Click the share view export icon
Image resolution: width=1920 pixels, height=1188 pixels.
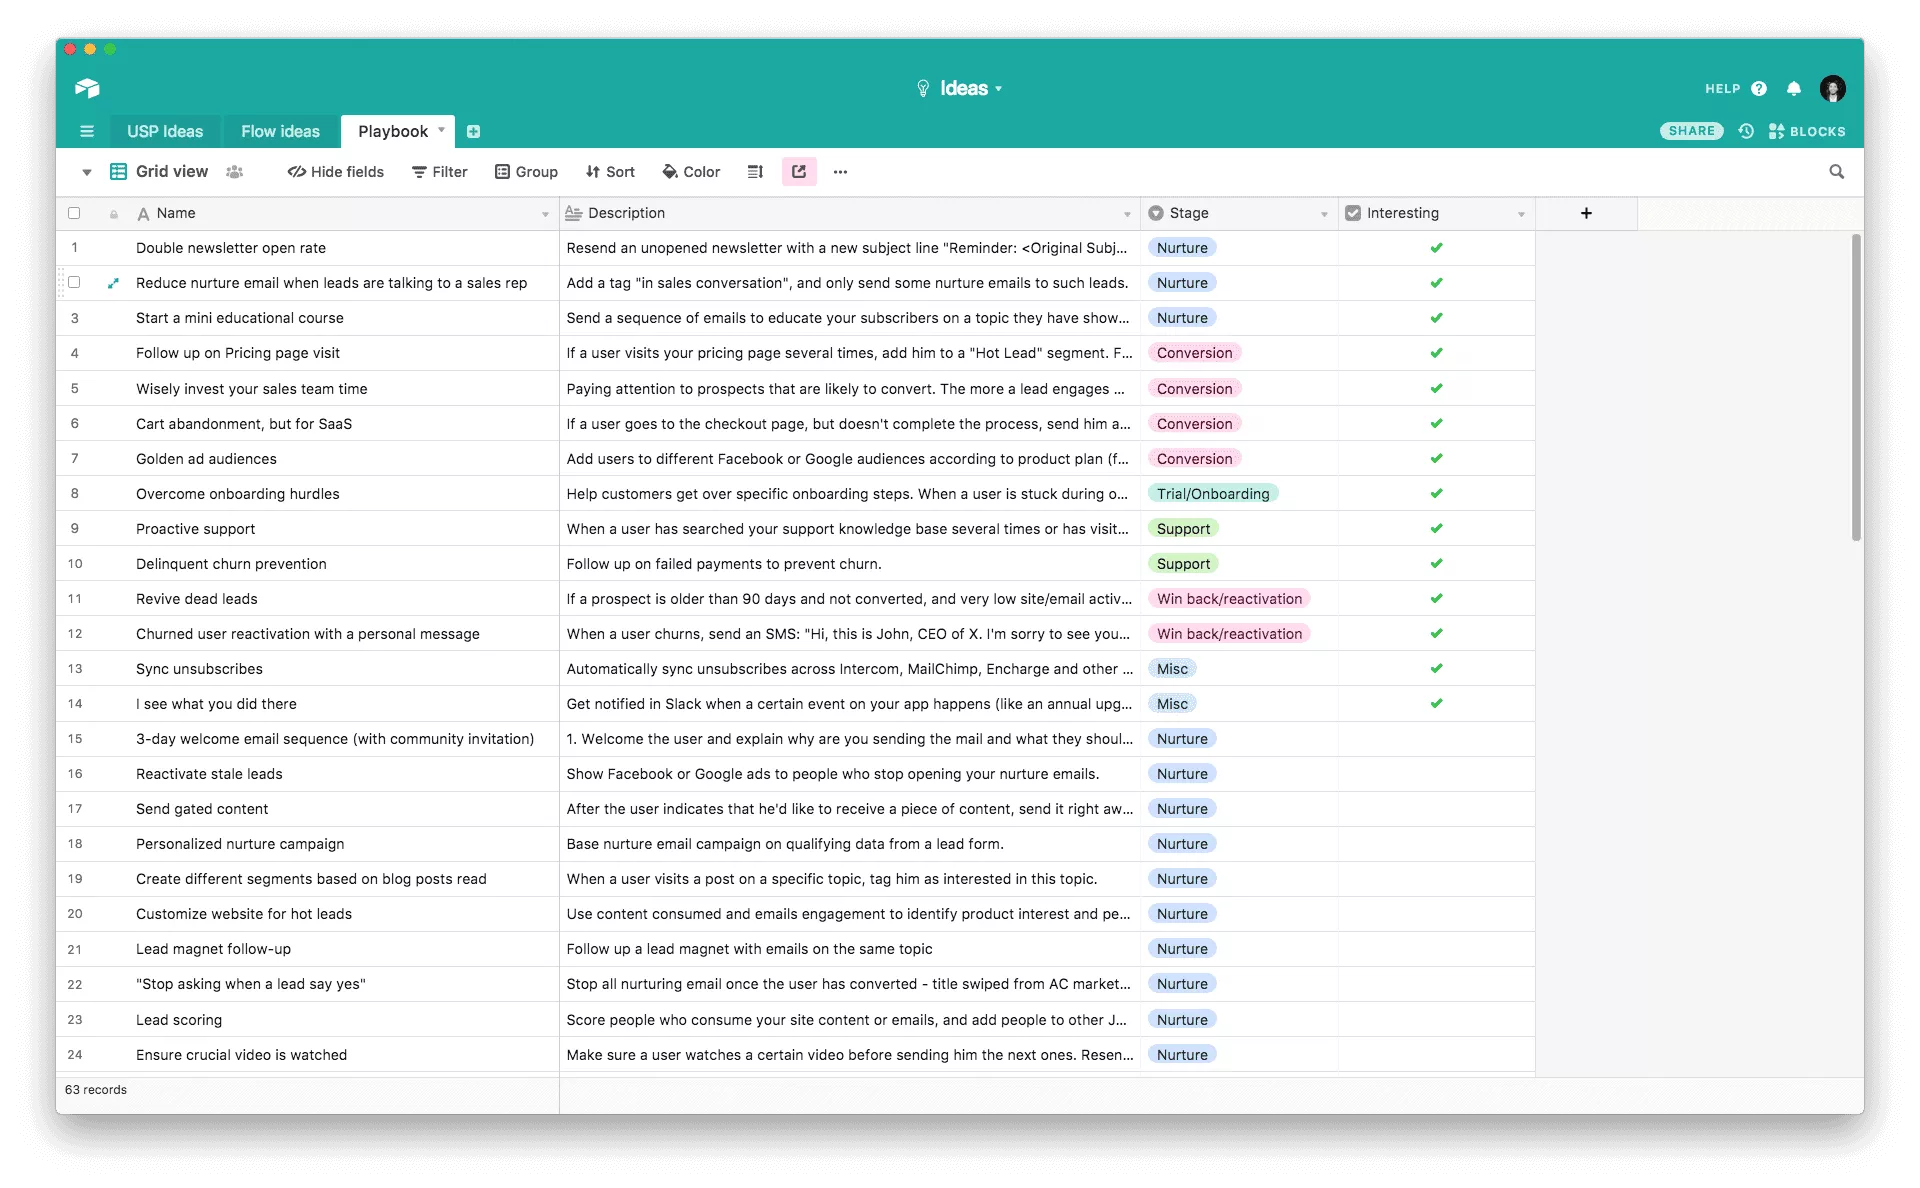click(x=799, y=172)
